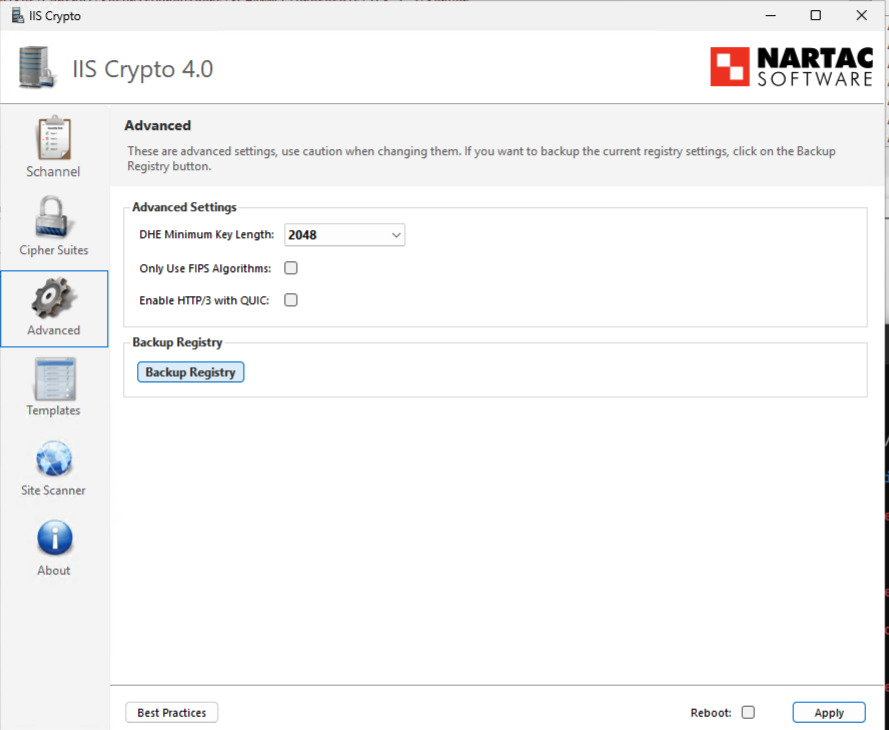Click the Advanced gear icon in sidebar

pos(54,298)
